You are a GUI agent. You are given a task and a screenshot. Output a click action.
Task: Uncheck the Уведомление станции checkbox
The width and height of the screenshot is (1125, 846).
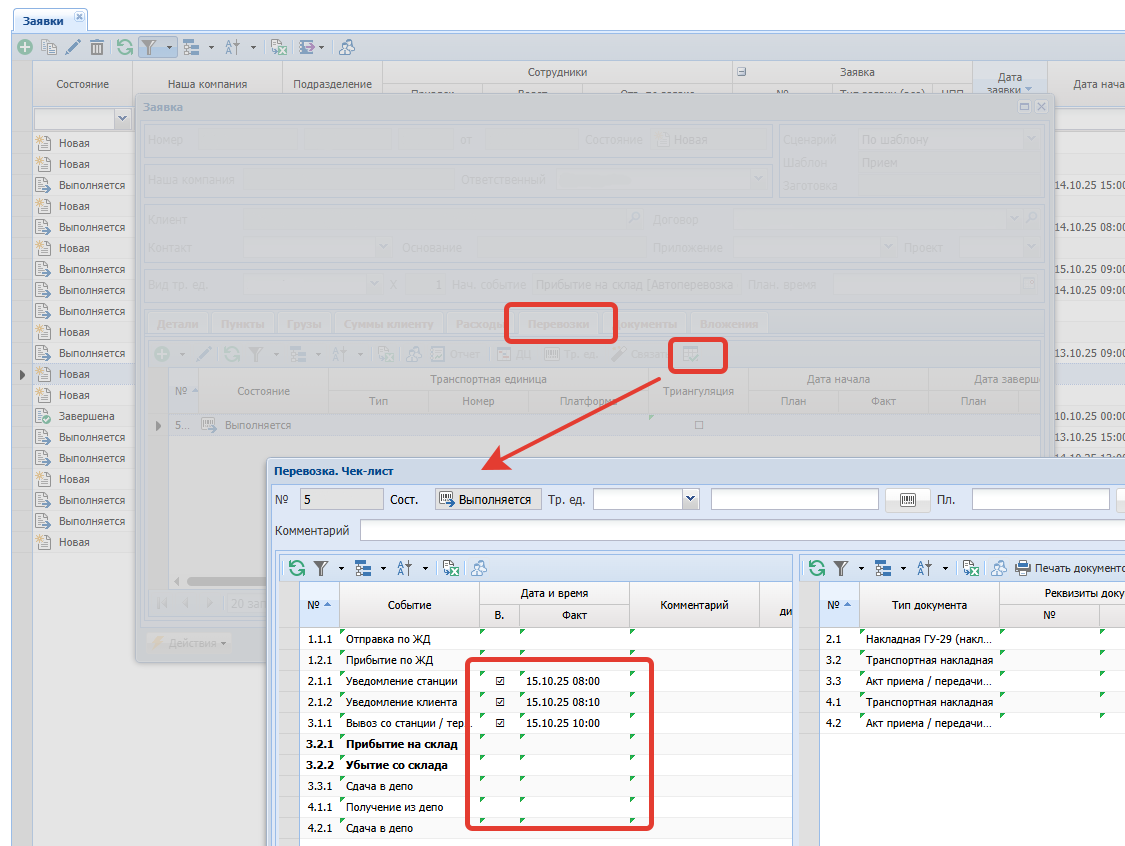click(x=500, y=681)
